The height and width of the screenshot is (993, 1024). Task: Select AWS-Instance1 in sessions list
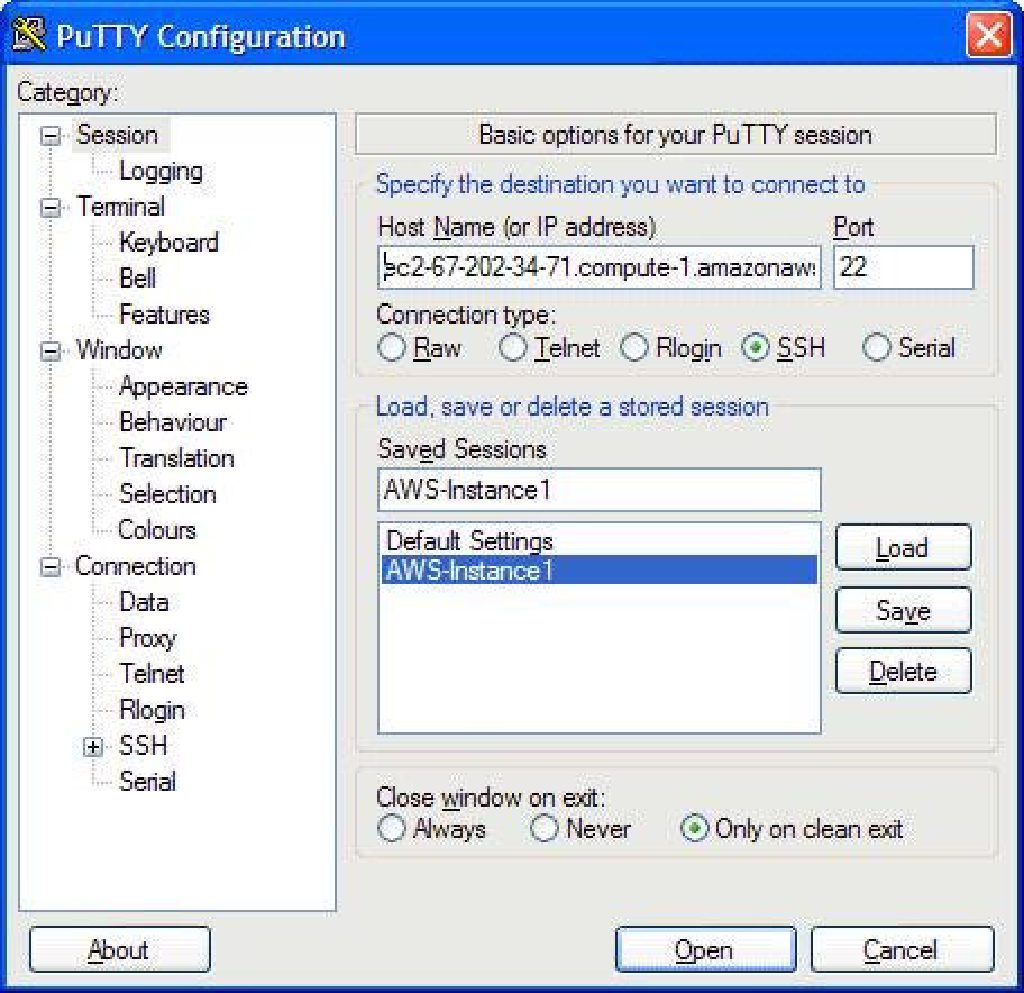[x=598, y=570]
